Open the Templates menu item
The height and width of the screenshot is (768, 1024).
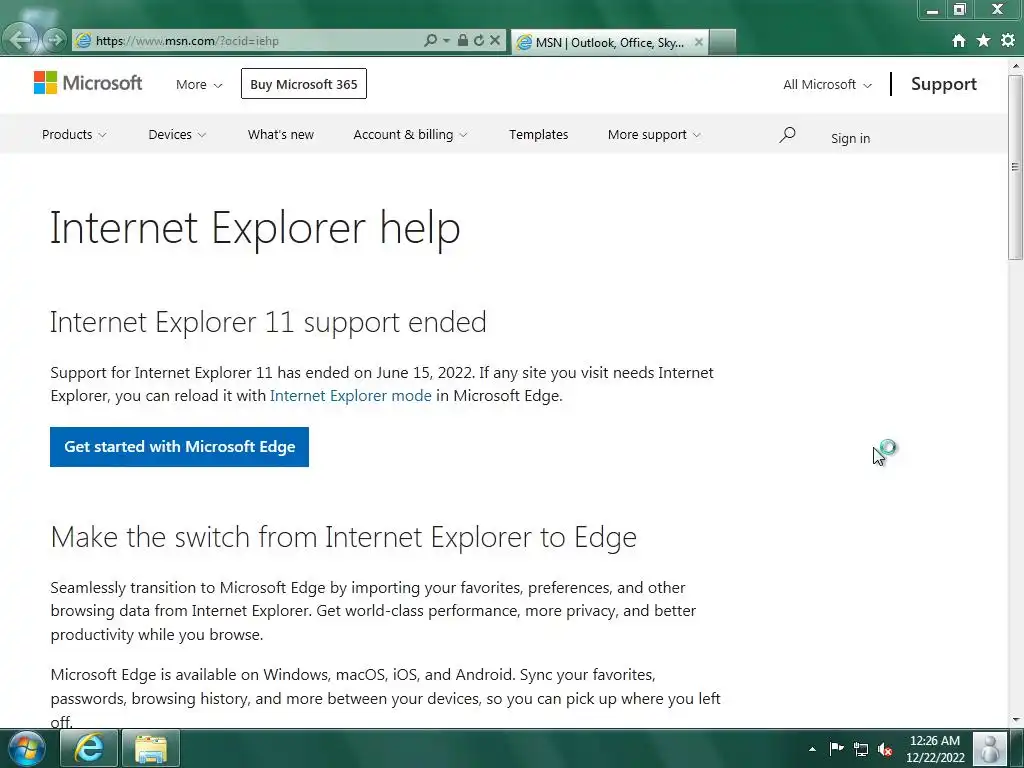pyautogui.click(x=539, y=135)
